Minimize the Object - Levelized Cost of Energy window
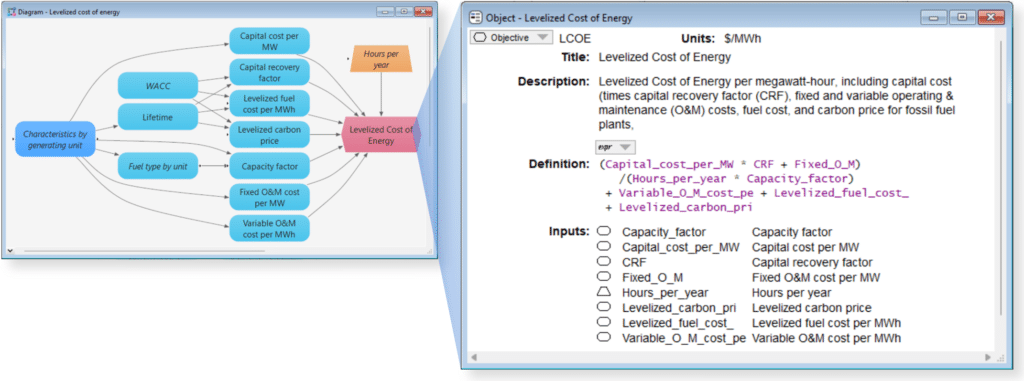1024x381 pixels. [x=934, y=18]
